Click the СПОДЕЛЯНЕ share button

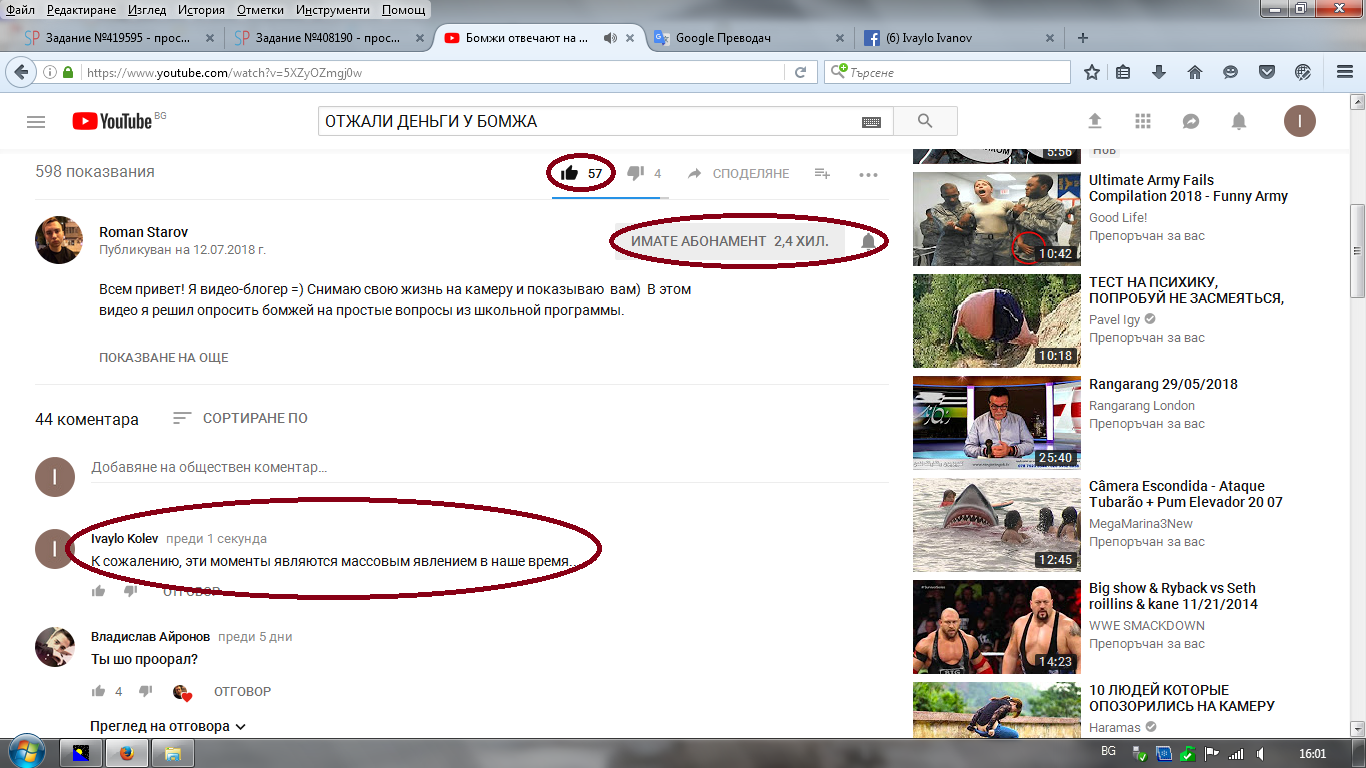[739, 173]
